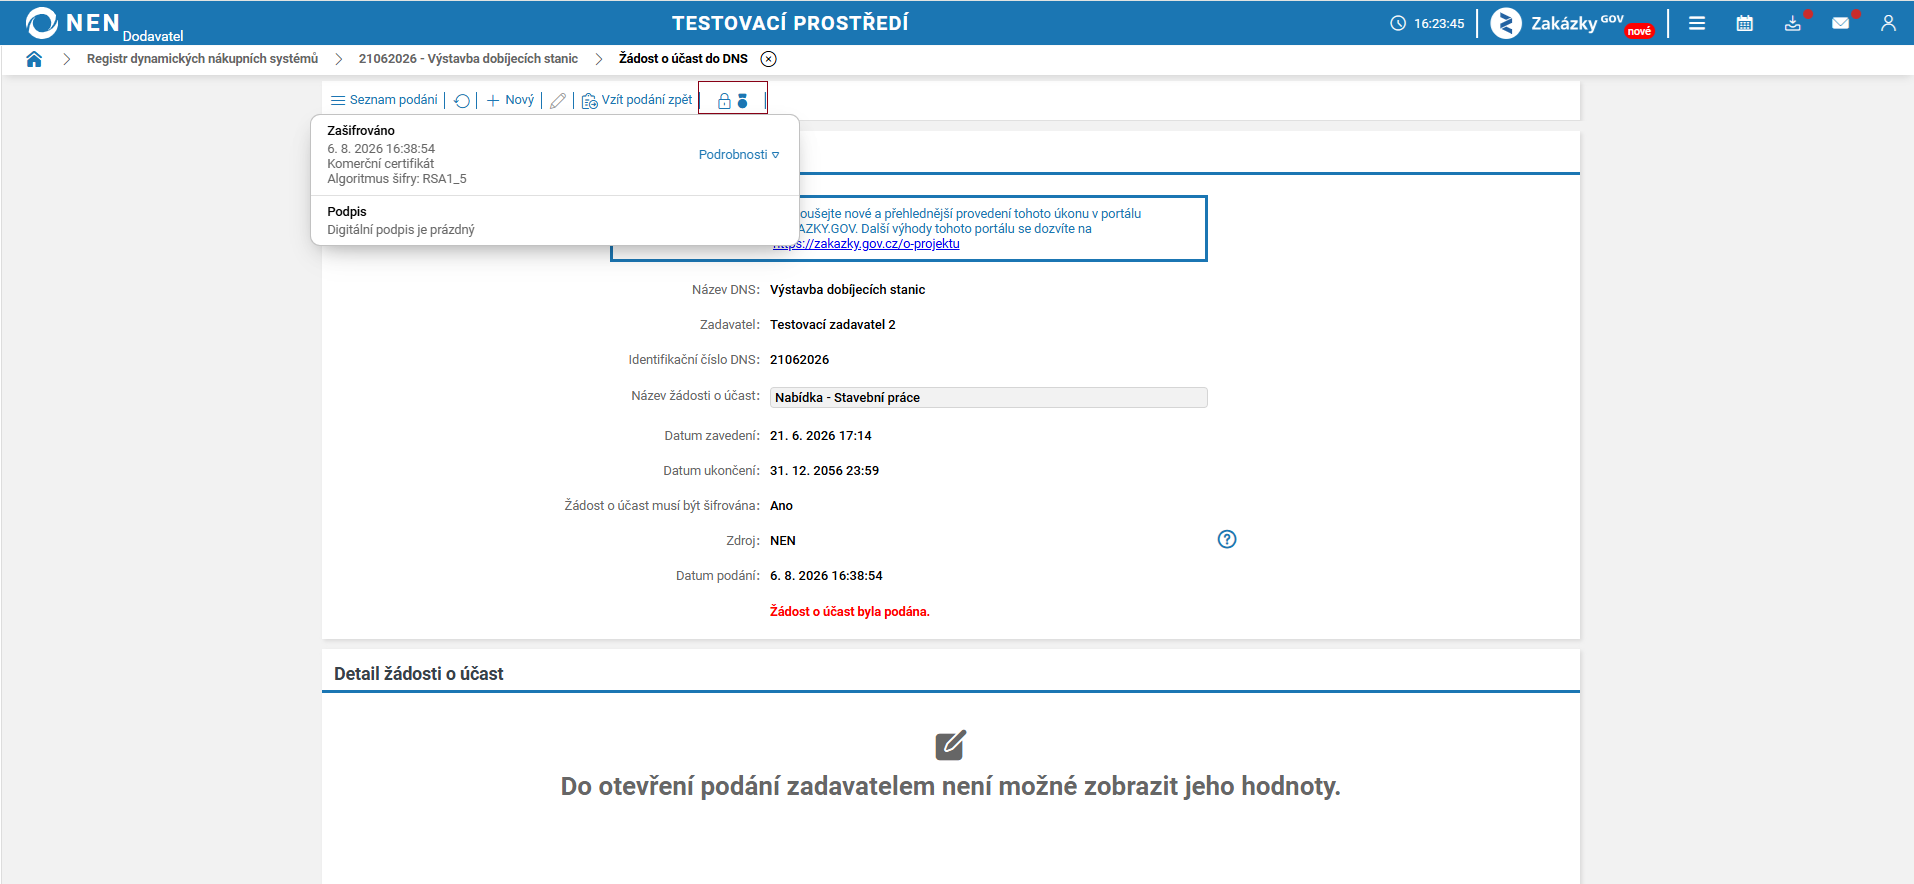Screen dimensions: 1914x884
Task: Click the large edit note icon in detail
Action: (x=951, y=745)
